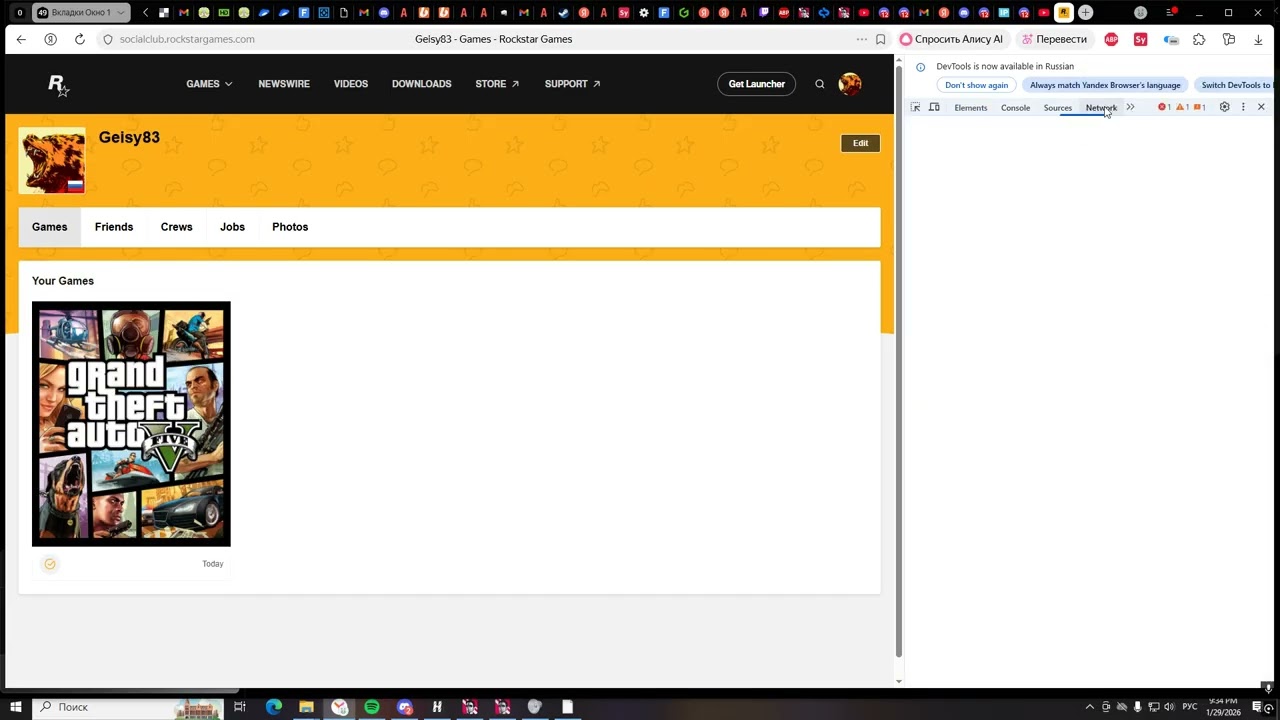The image size is (1280, 720).
Task: Open the user avatar menu in header
Action: (850, 84)
